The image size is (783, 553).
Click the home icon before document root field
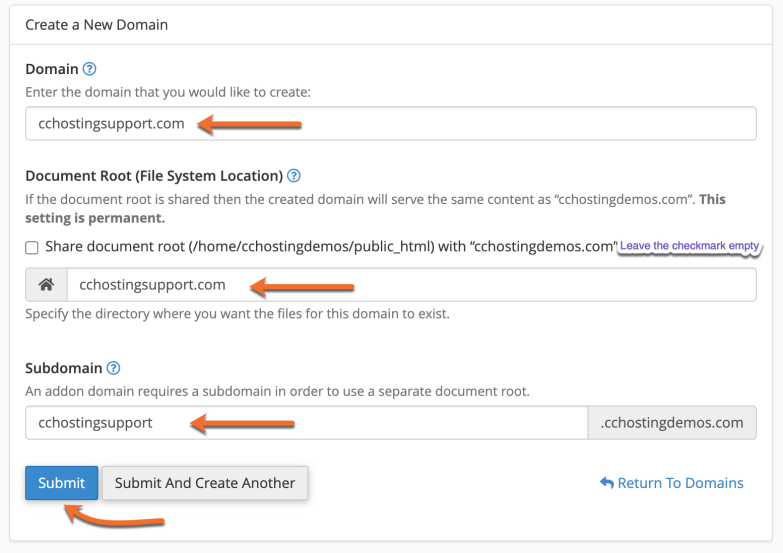click(x=46, y=285)
